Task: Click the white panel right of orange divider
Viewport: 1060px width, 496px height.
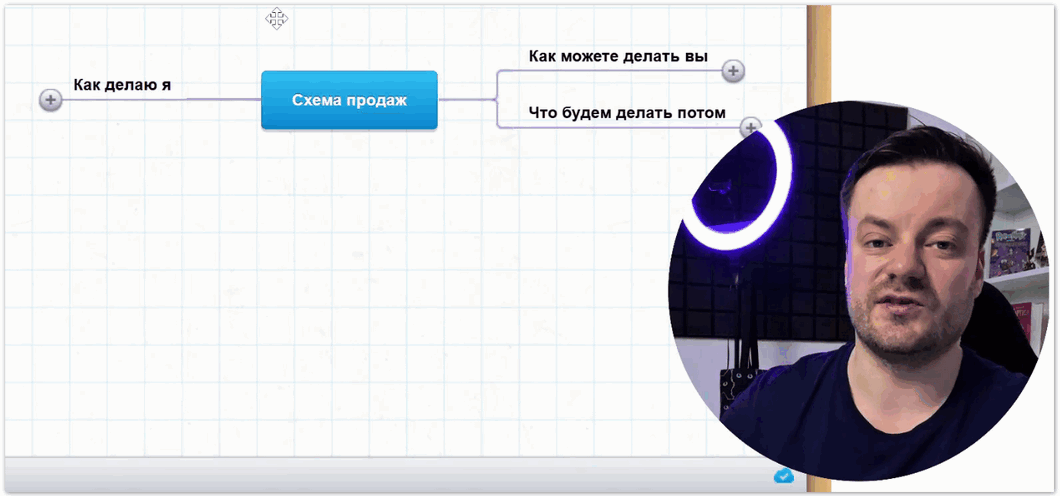Action: (x=940, y=50)
